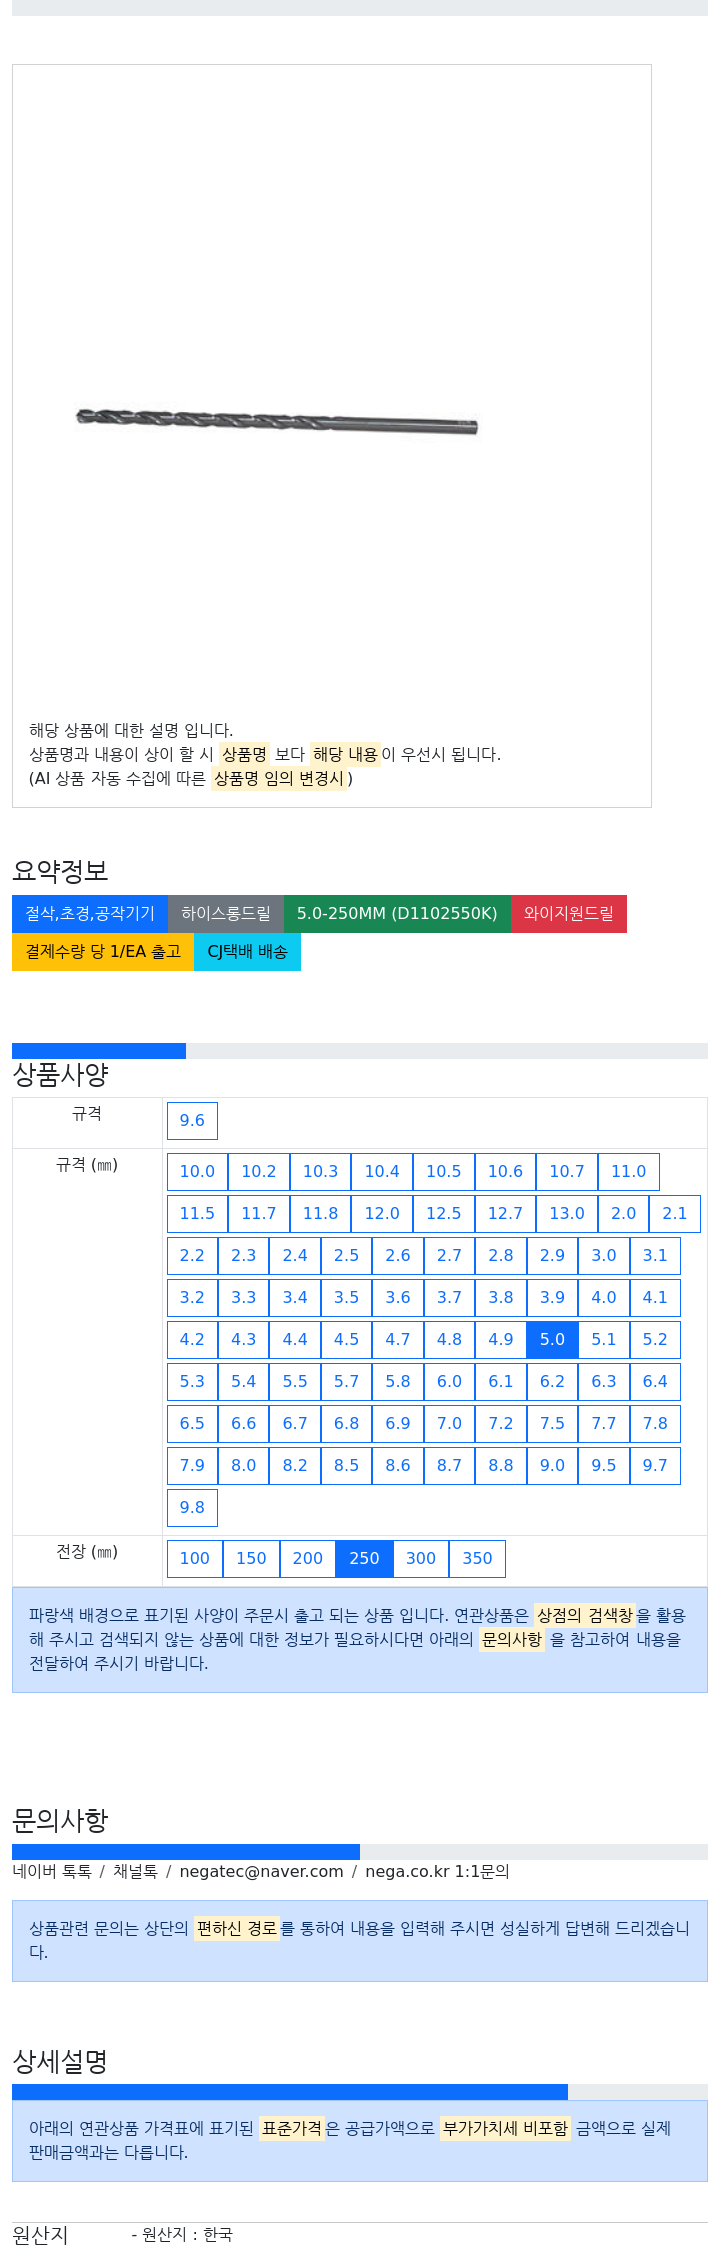Click the 결제수량 당 1/EA 출고 badge
This screenshot has width=720, height=2255.
coord(103,952)
